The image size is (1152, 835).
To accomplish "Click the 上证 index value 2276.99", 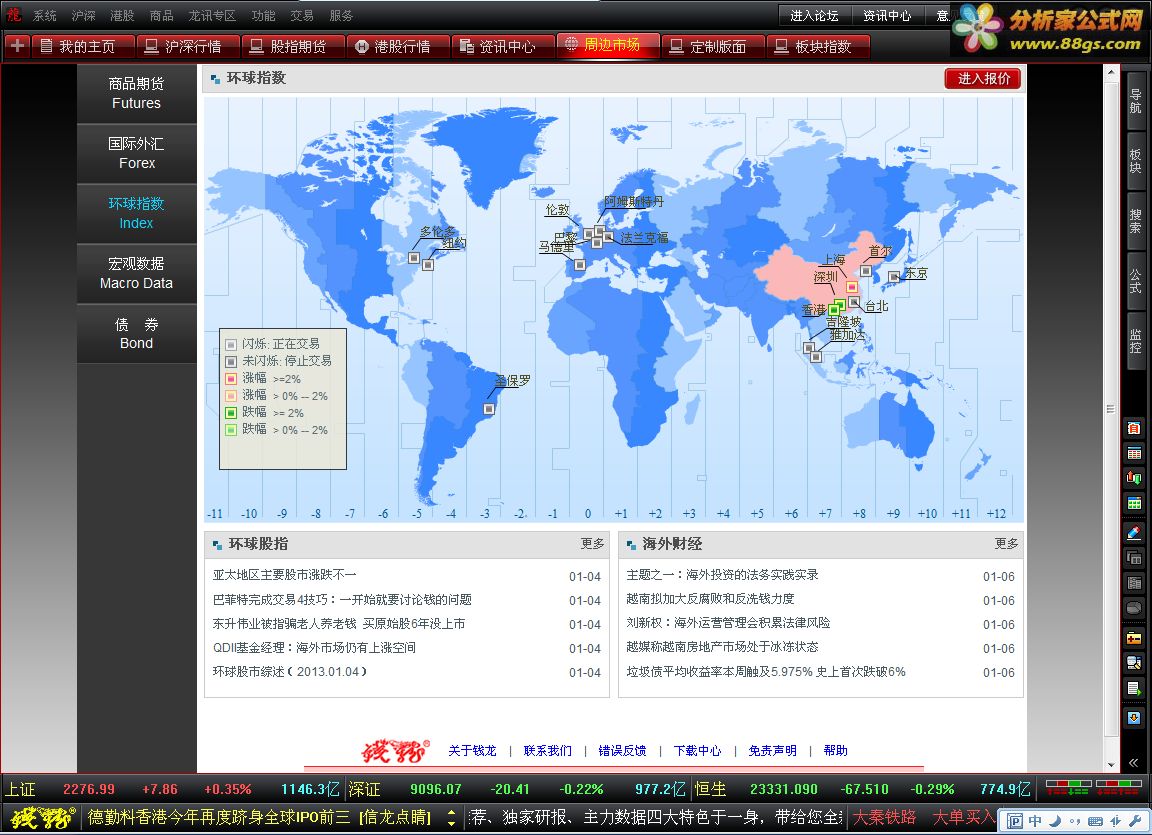I will pos(89,789).
